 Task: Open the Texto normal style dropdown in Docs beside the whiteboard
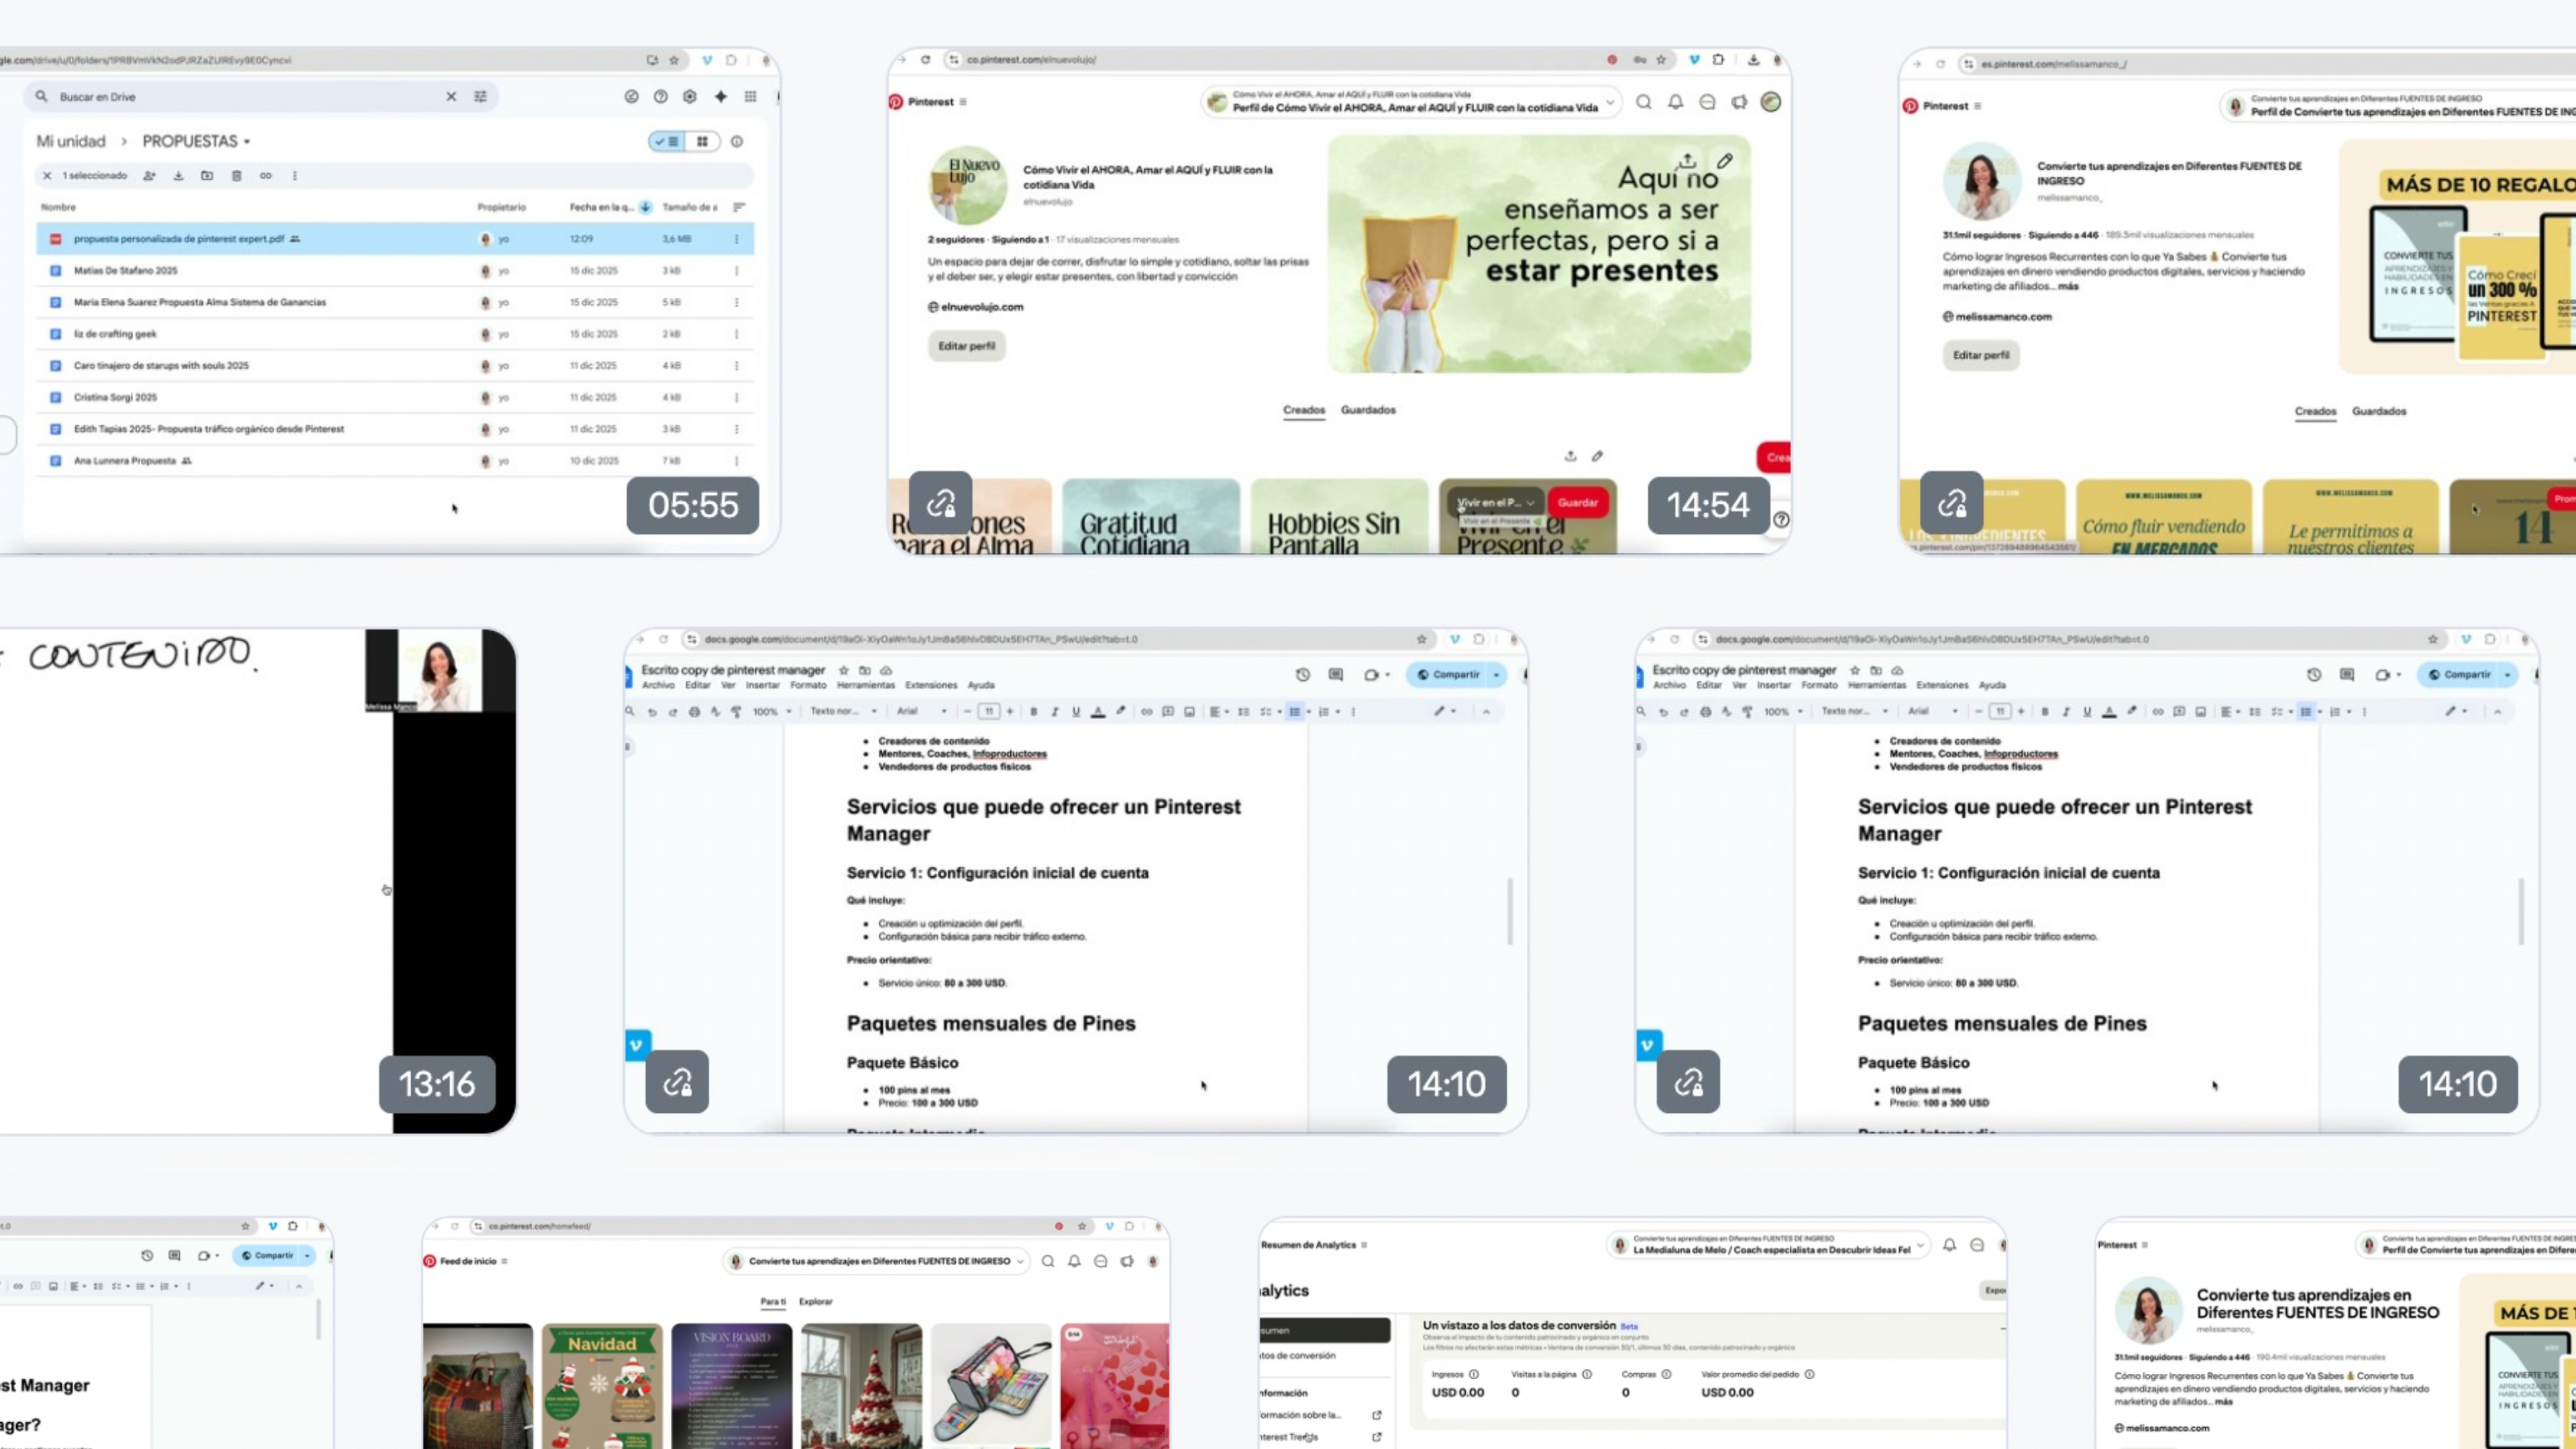click(x=843, y=712)
